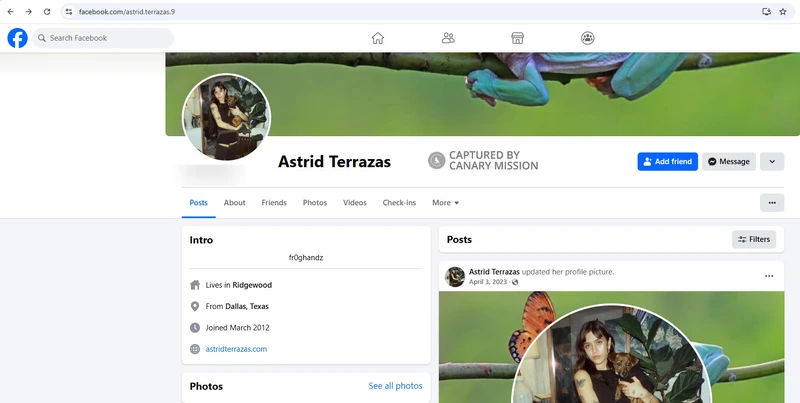Expand the chevron beside Message button

tap(772, 161)
